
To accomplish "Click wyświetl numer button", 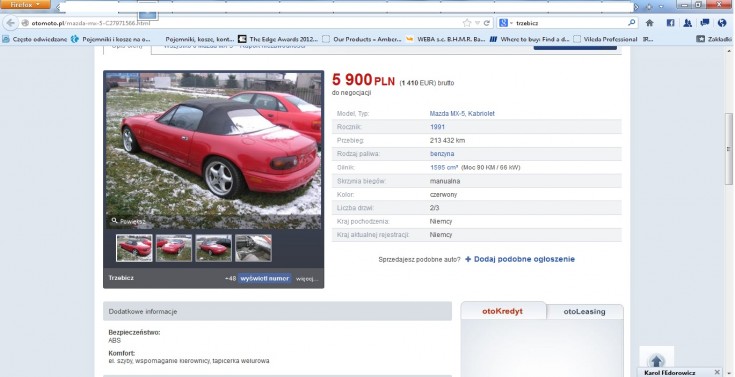I will tap(265, 279).
